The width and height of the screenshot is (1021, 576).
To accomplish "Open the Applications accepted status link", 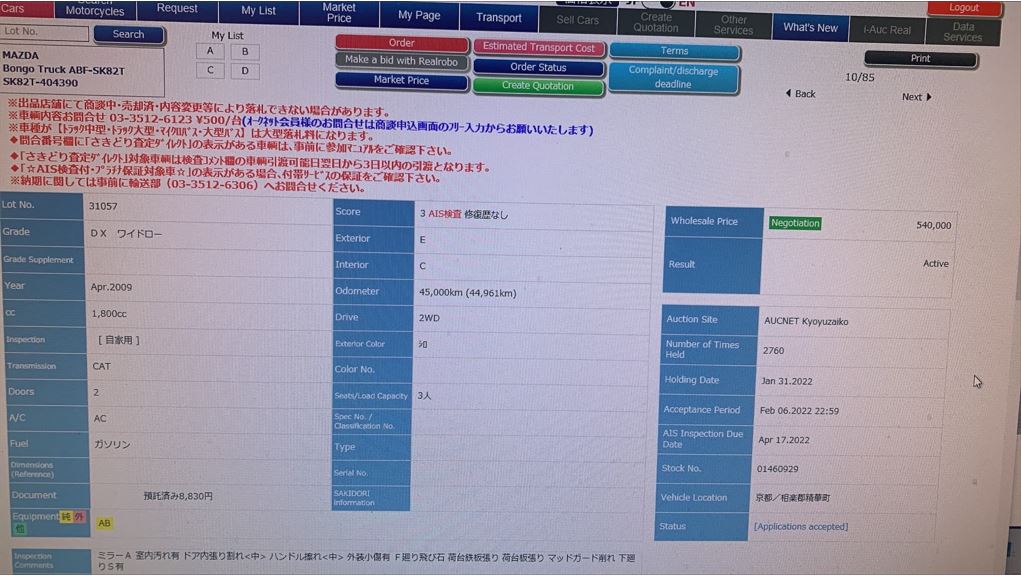I will click(x=800, y=527).
